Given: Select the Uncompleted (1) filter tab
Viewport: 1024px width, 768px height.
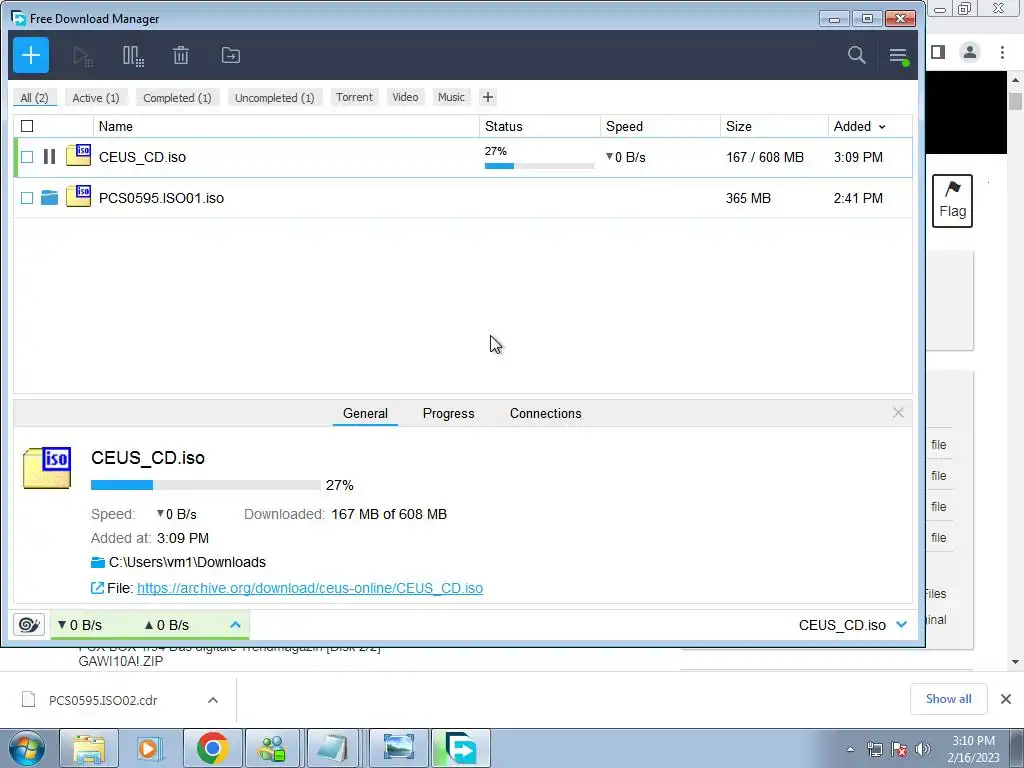Looking at the screenshot, I should coord(274,97).
